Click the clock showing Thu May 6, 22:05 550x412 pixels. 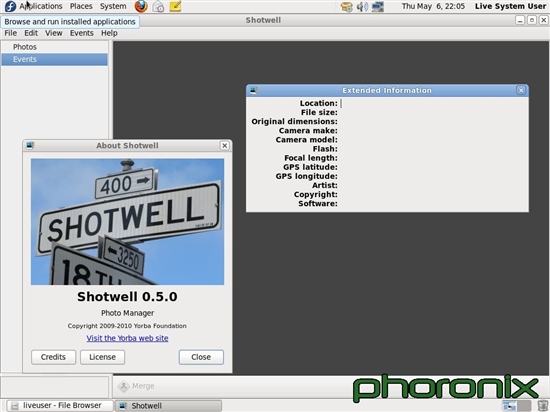pos(433,6)
